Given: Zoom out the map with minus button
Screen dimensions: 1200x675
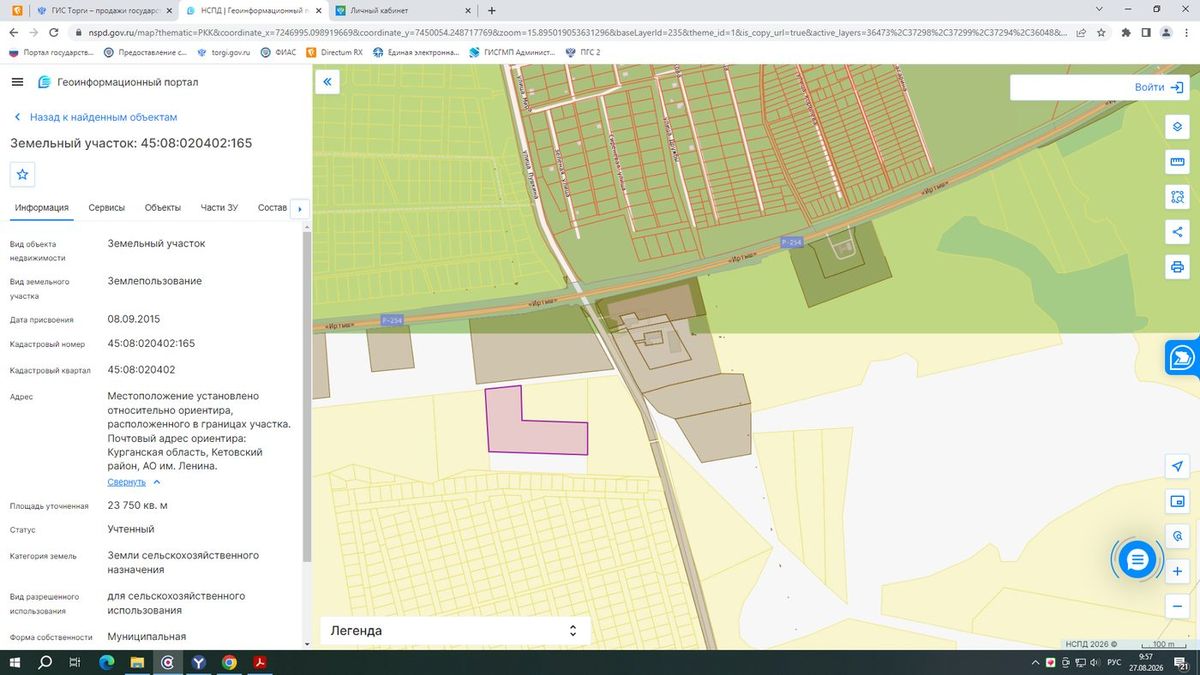Looking at the screenshot, I should click(x=1177, y=607).
